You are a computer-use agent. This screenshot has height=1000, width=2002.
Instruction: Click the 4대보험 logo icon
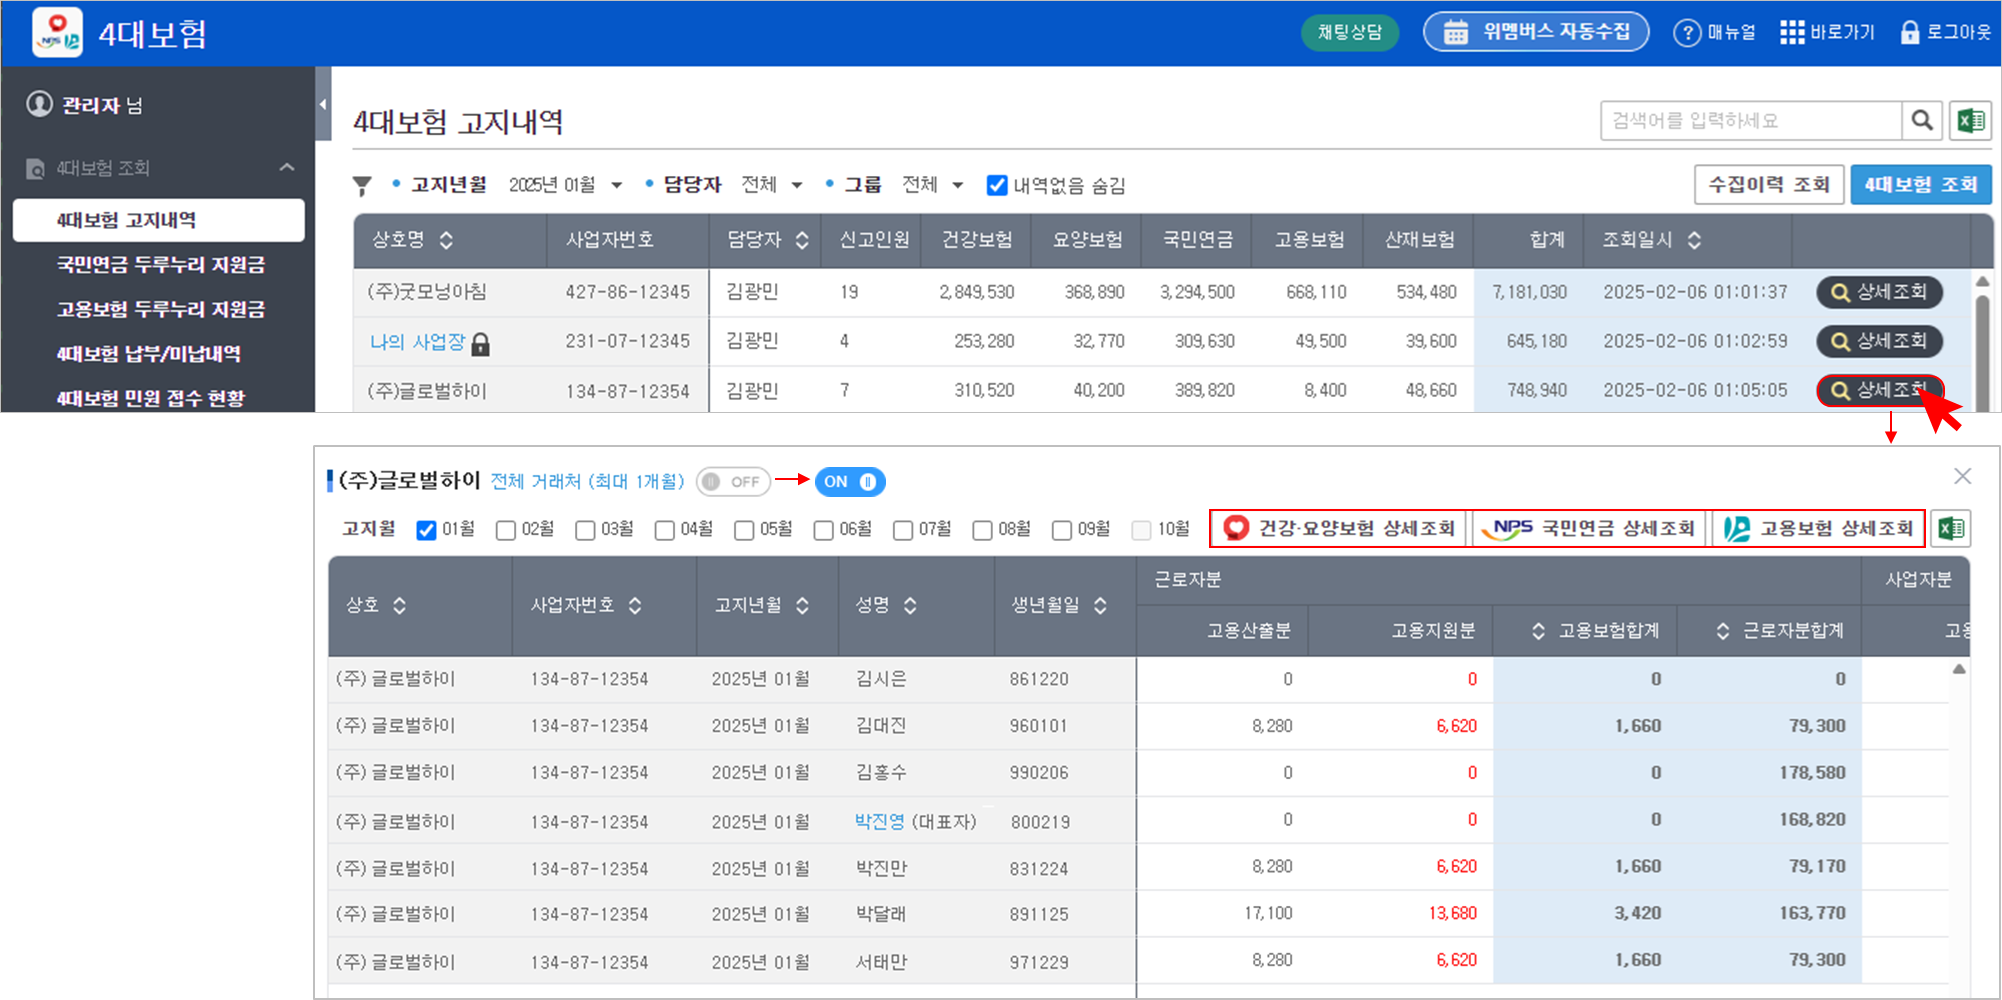point(57,33)
